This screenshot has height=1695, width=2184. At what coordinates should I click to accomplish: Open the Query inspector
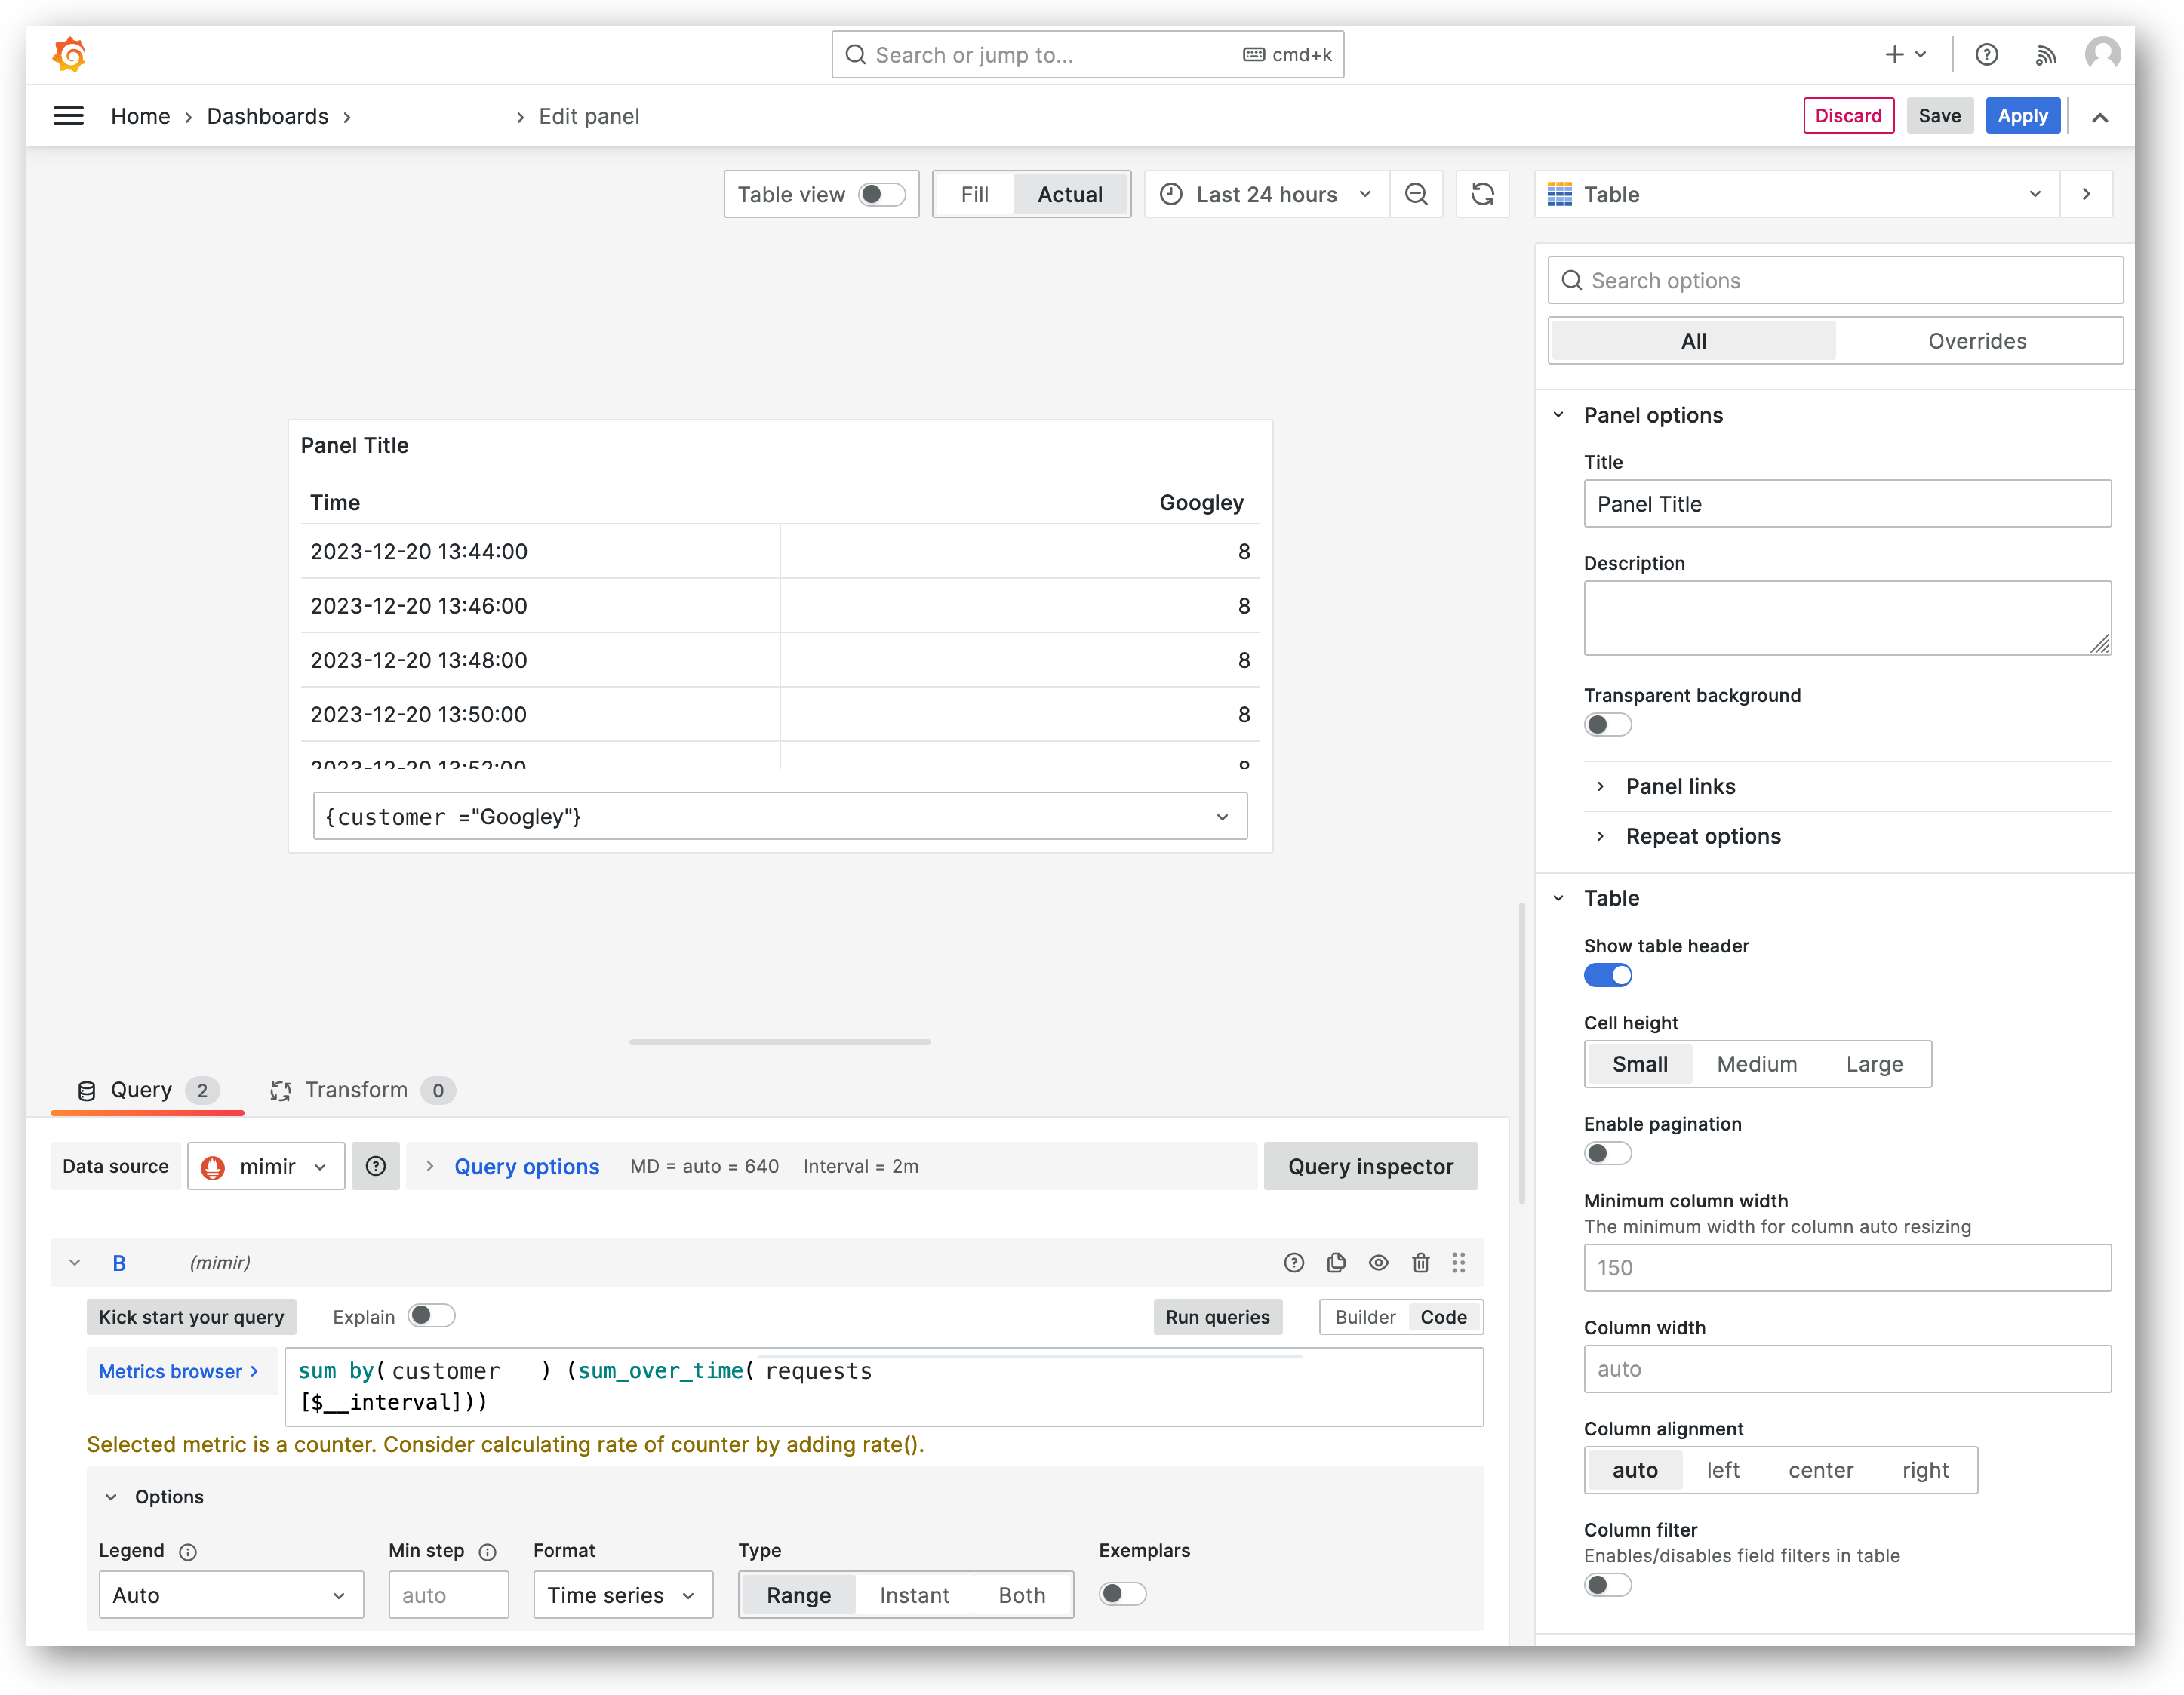pos(1370,1166)
